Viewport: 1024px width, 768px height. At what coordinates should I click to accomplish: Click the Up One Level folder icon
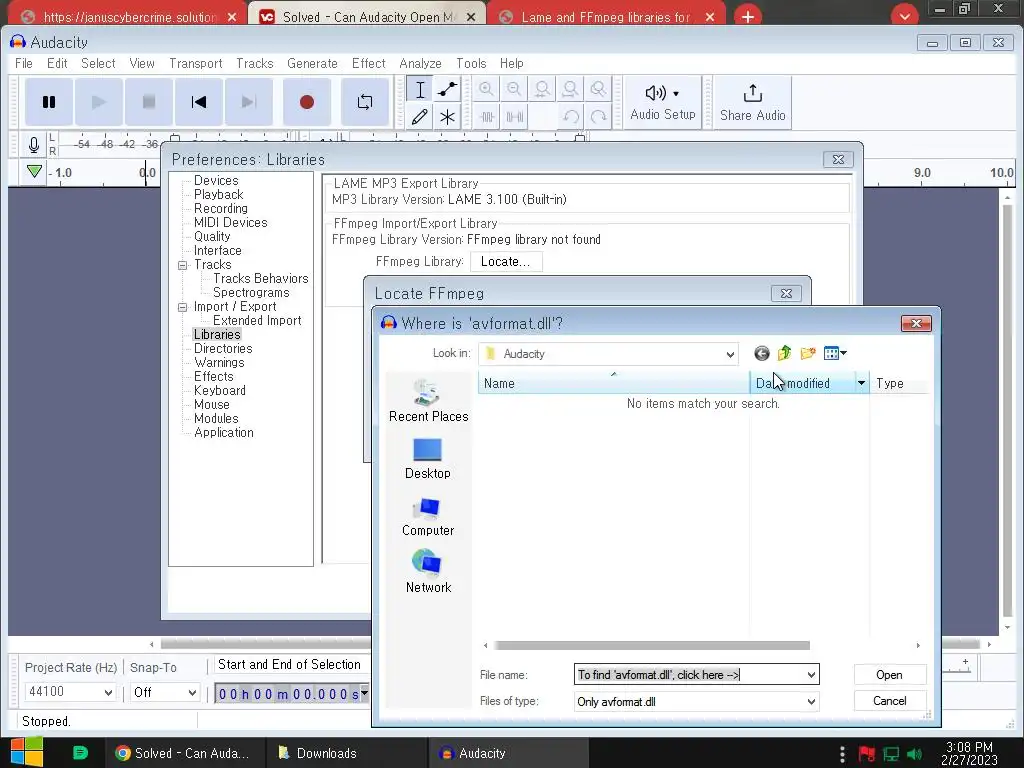(x=784, y=354)
